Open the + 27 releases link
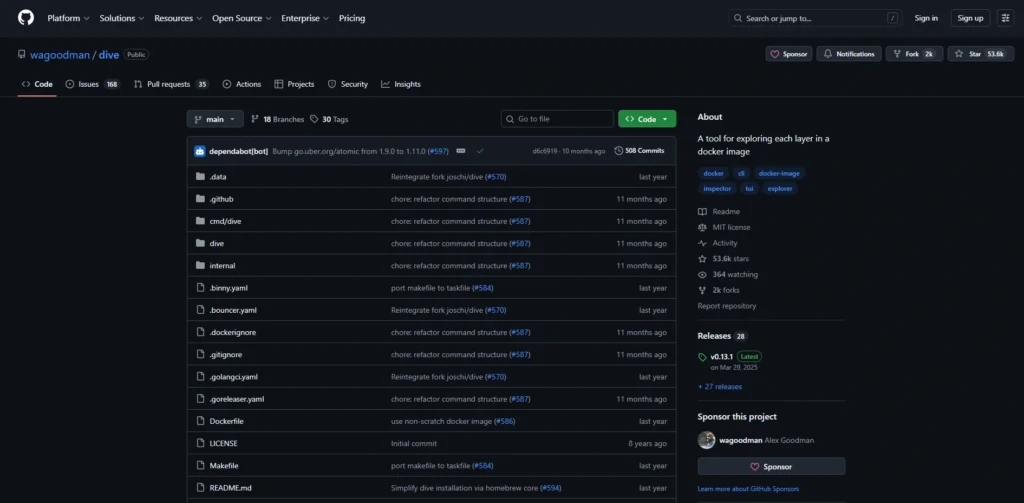 (x=720, y=387)
